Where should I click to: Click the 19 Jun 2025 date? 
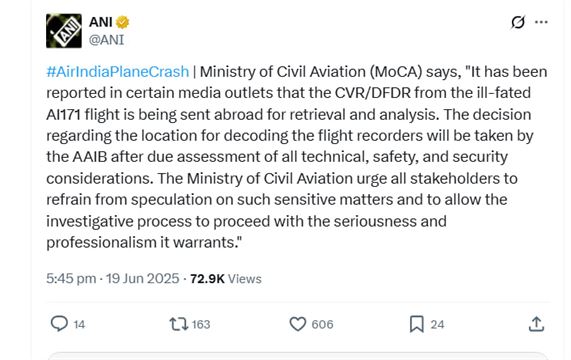click(x=143, y=279)
